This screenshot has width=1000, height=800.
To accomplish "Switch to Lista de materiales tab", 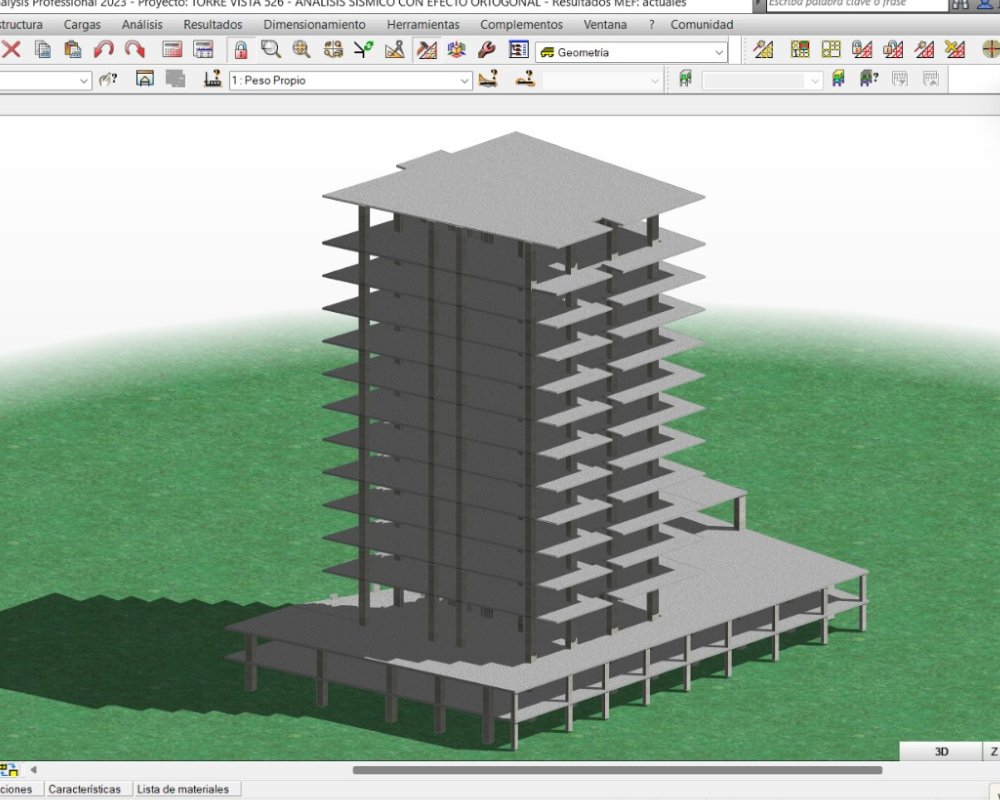I will click(x=183, y=789).
